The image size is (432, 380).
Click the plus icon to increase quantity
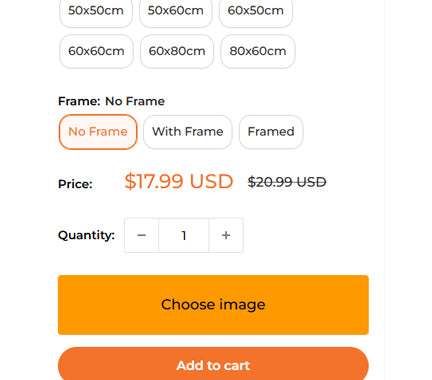(x=226, y=235)
